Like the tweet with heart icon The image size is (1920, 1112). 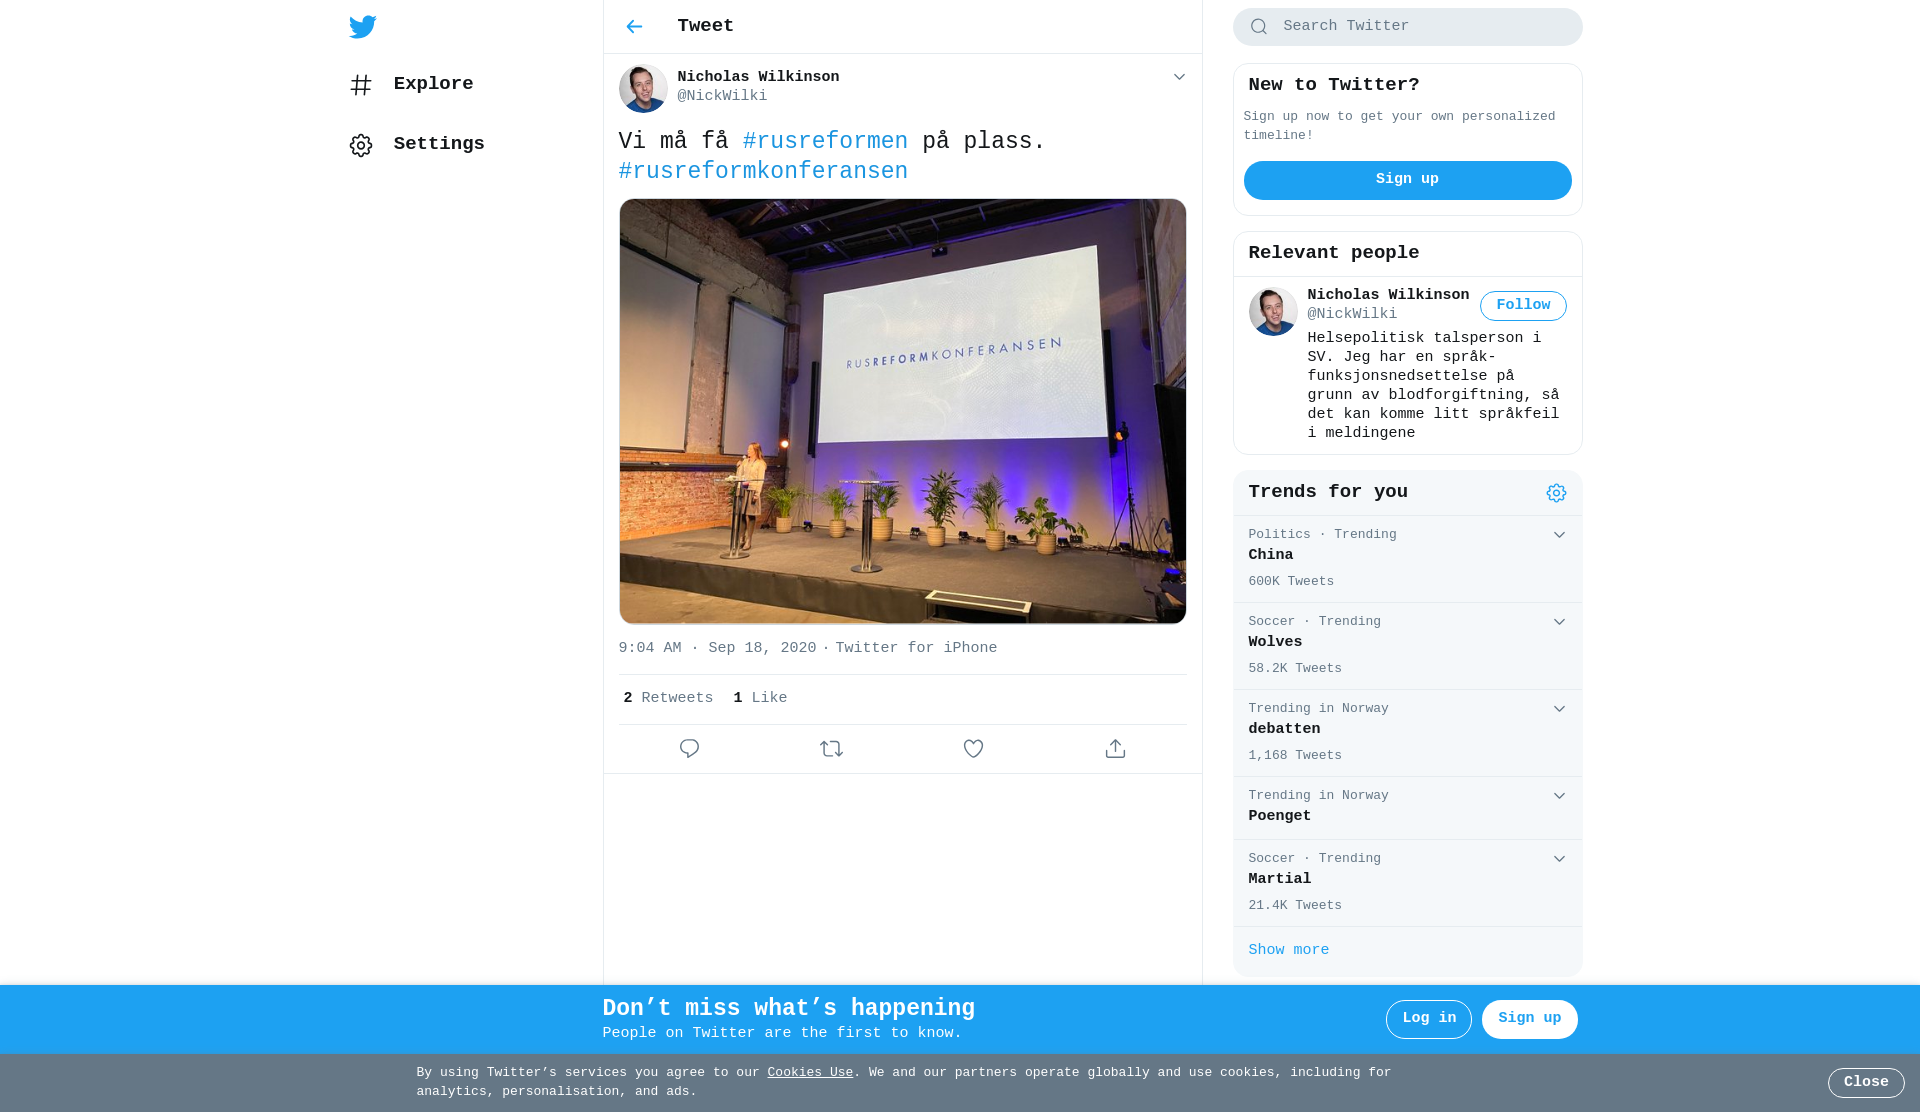click(x=973, y=749)
